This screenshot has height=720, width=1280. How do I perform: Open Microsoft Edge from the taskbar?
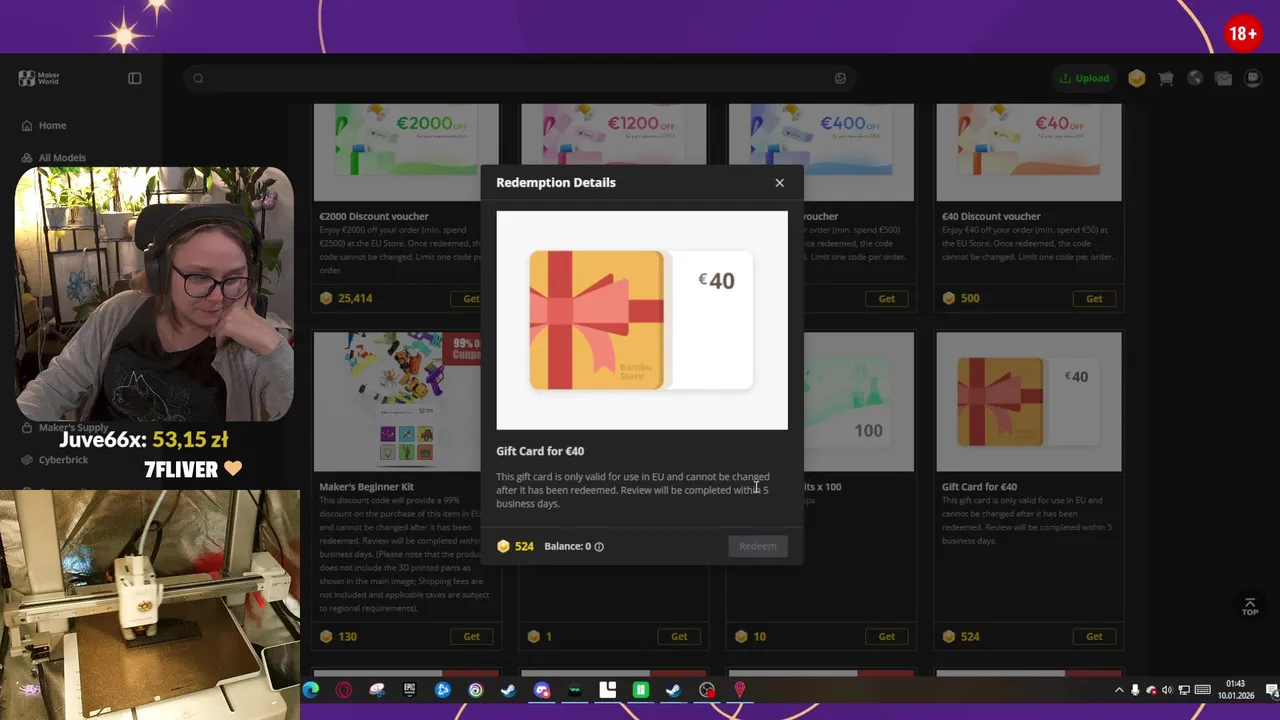[311, 690]
